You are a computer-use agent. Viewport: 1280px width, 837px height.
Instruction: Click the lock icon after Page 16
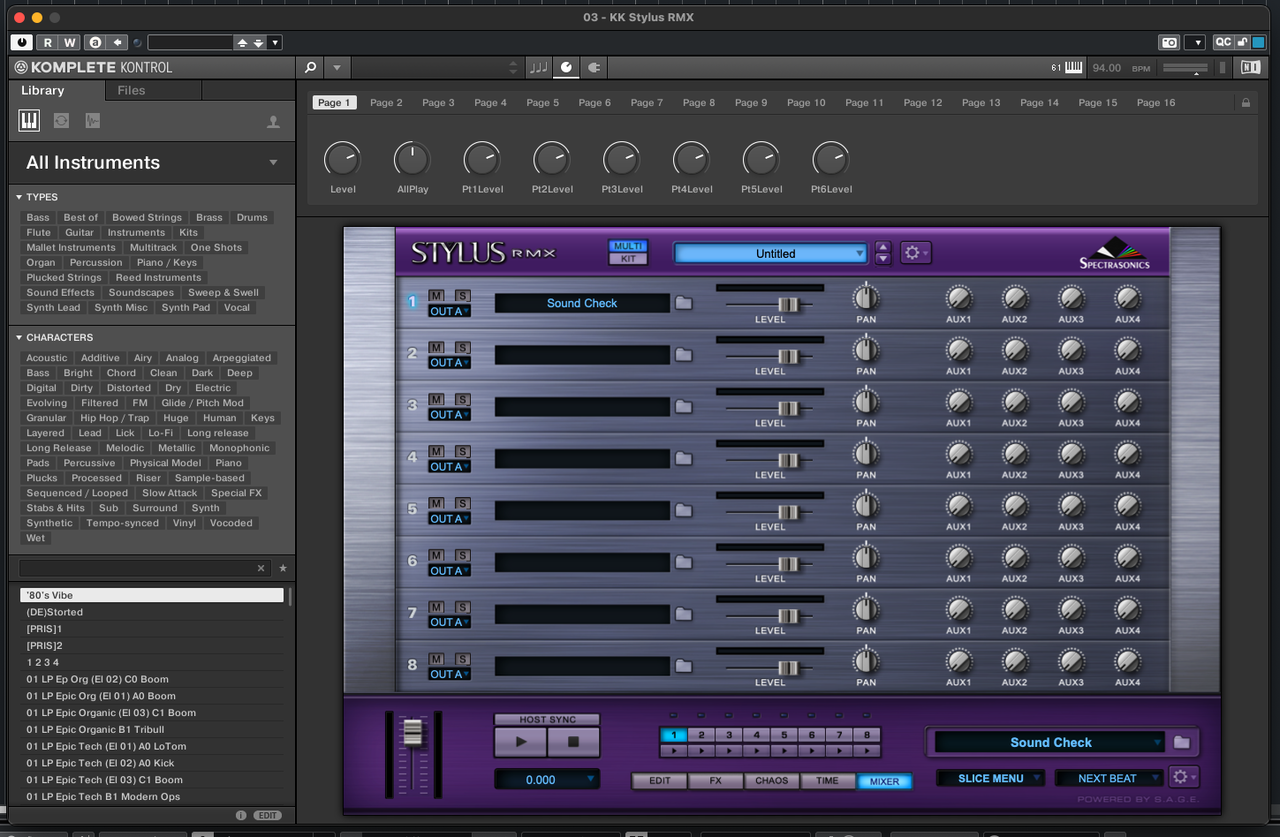(1245, 103)
